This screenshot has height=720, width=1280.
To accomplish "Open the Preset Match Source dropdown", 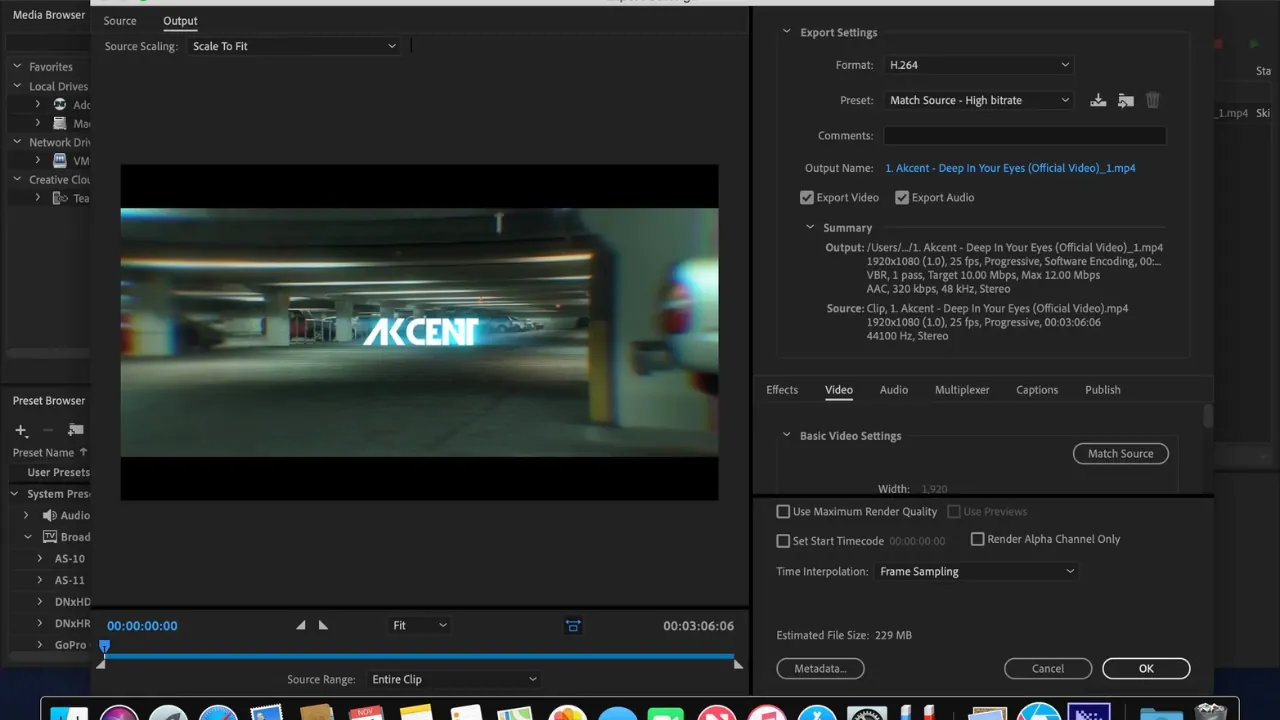I will pyautogui.click(x=979, y=100).
